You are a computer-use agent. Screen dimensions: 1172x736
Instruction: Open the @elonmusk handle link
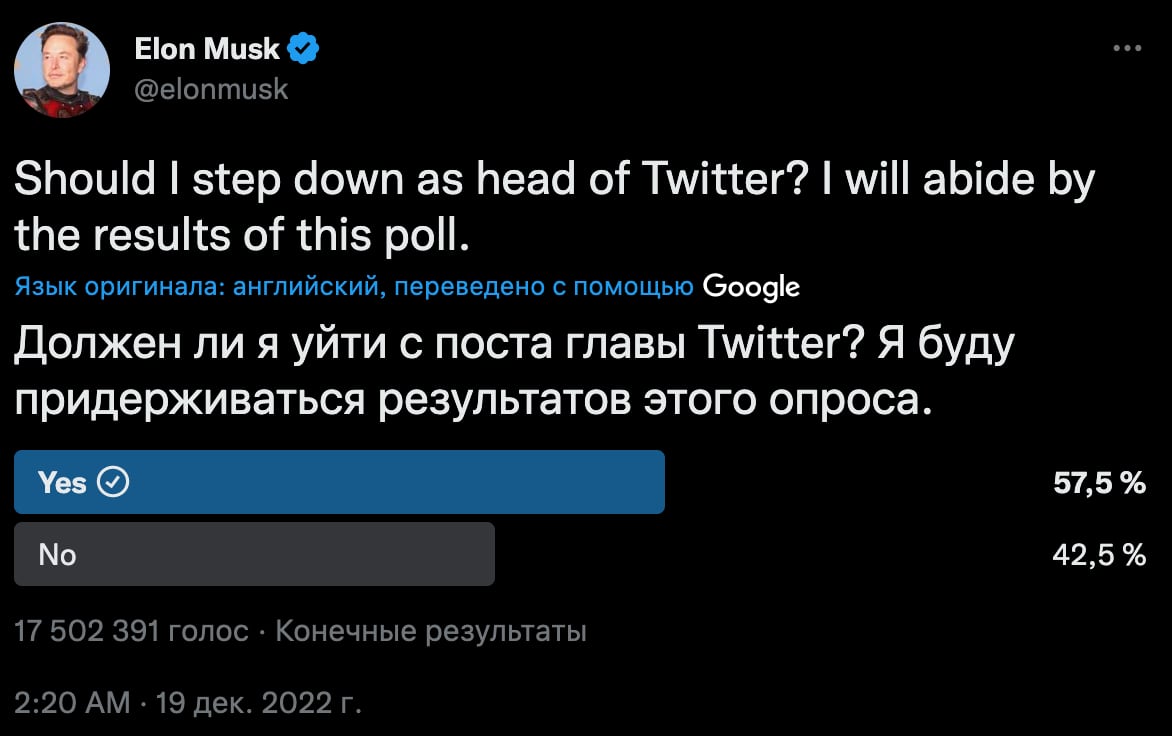[211, 90]
